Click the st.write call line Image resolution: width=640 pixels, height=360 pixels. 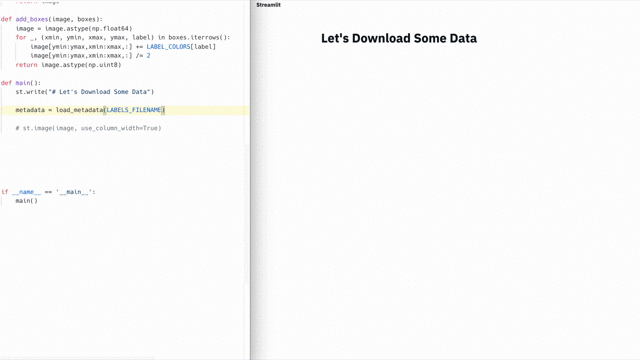click(x=85, y=92)
